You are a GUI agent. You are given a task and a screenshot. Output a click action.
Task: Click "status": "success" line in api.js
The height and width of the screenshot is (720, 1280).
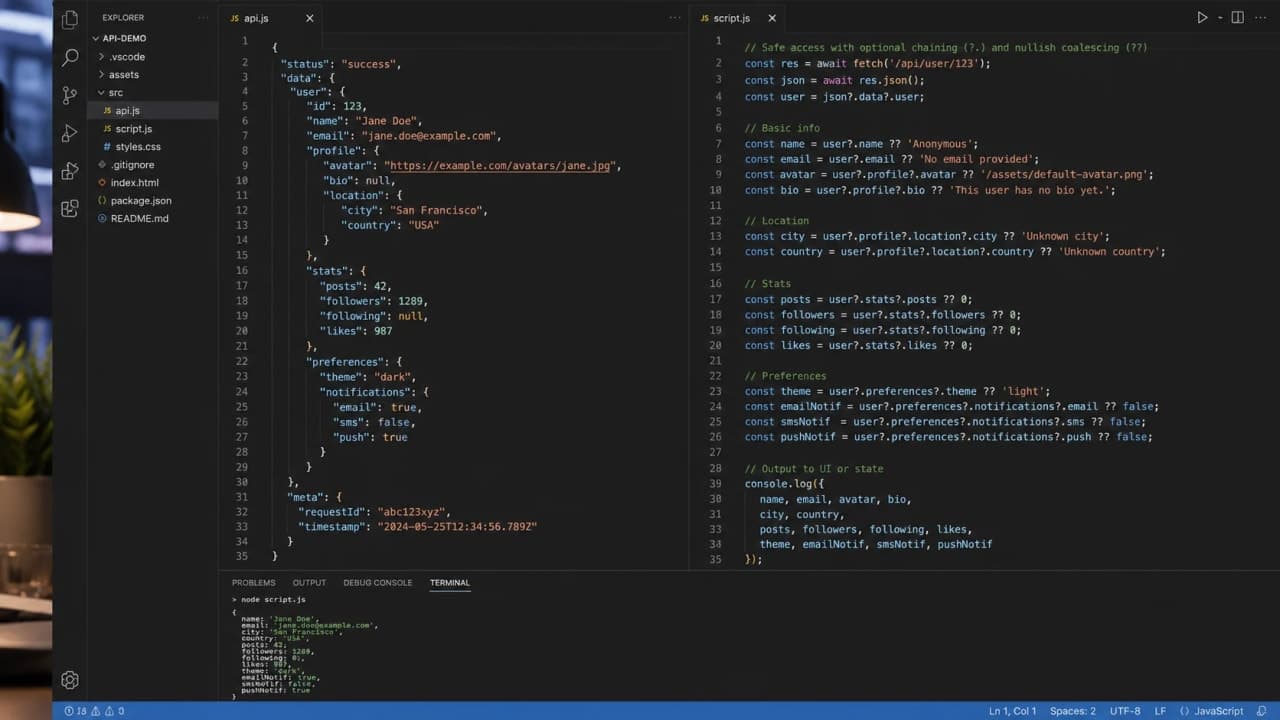(340, 64)
